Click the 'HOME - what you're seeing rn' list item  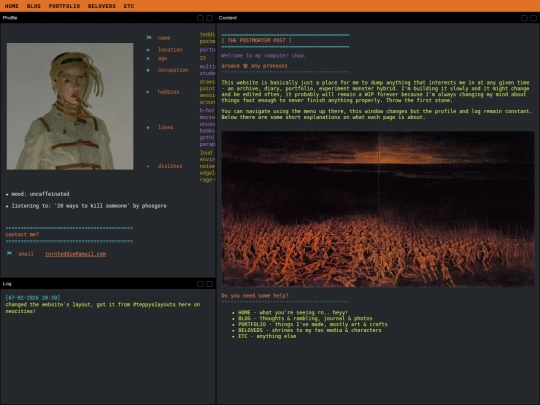[x=293, y=313]
